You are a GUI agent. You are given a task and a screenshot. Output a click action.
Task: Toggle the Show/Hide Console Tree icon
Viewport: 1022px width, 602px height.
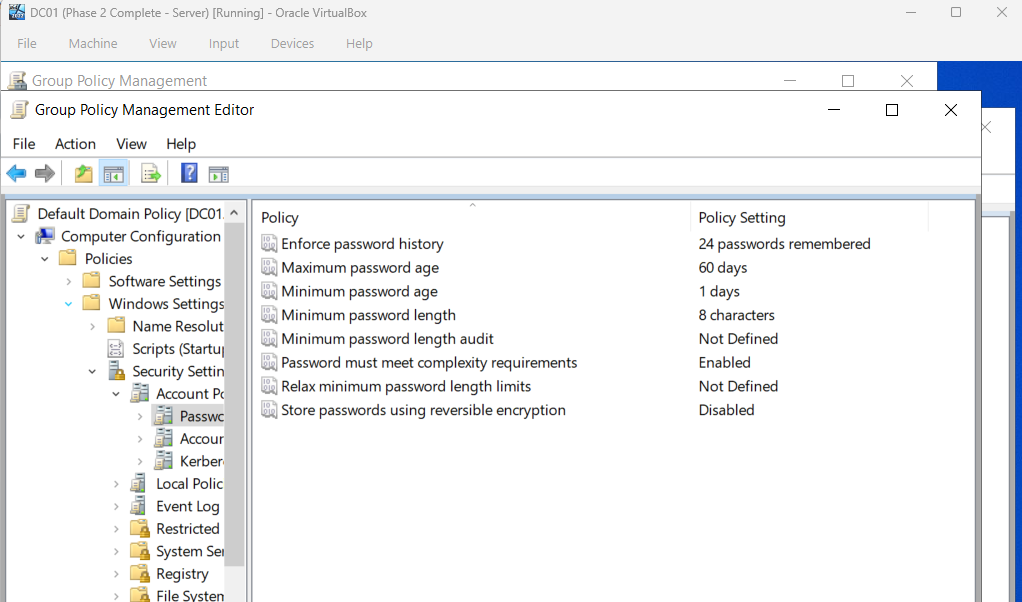(114, 173)
